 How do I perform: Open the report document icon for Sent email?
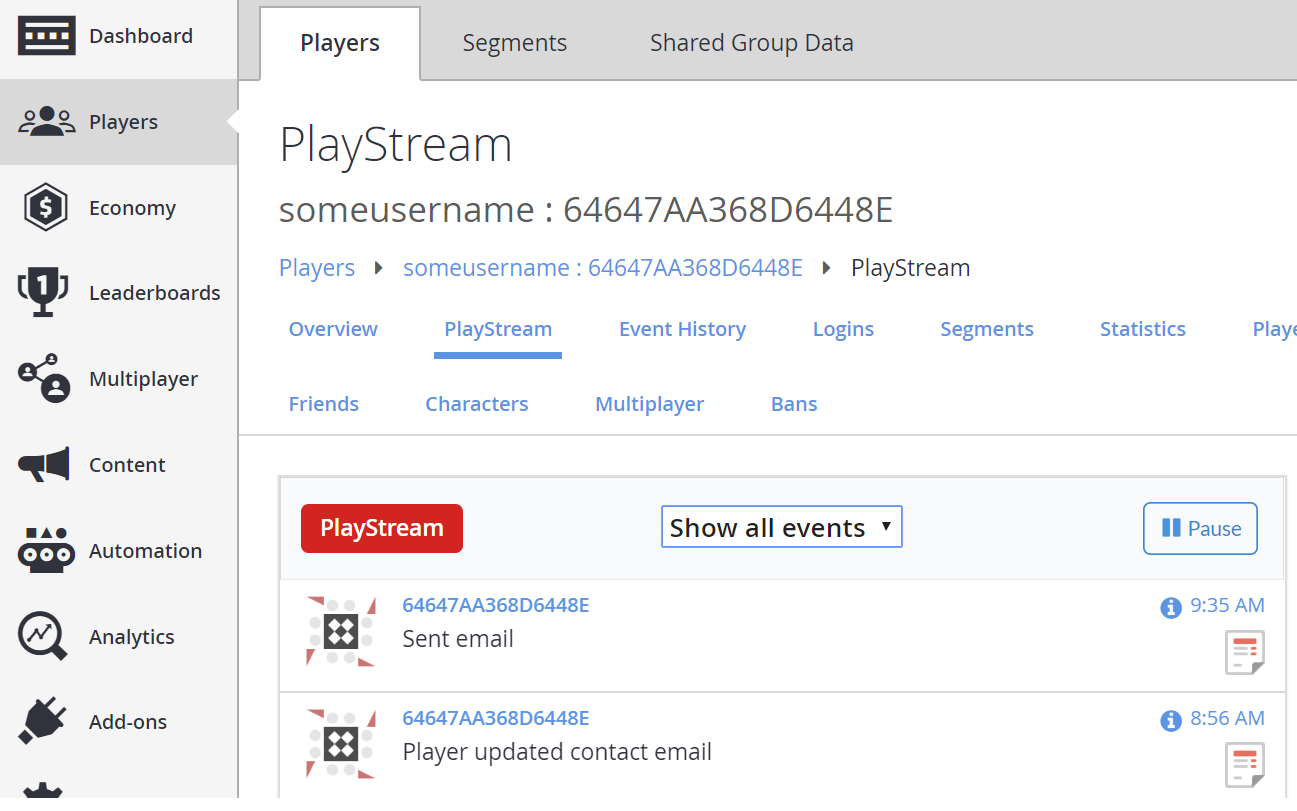pyautogui.click(x=1245, y=652)
